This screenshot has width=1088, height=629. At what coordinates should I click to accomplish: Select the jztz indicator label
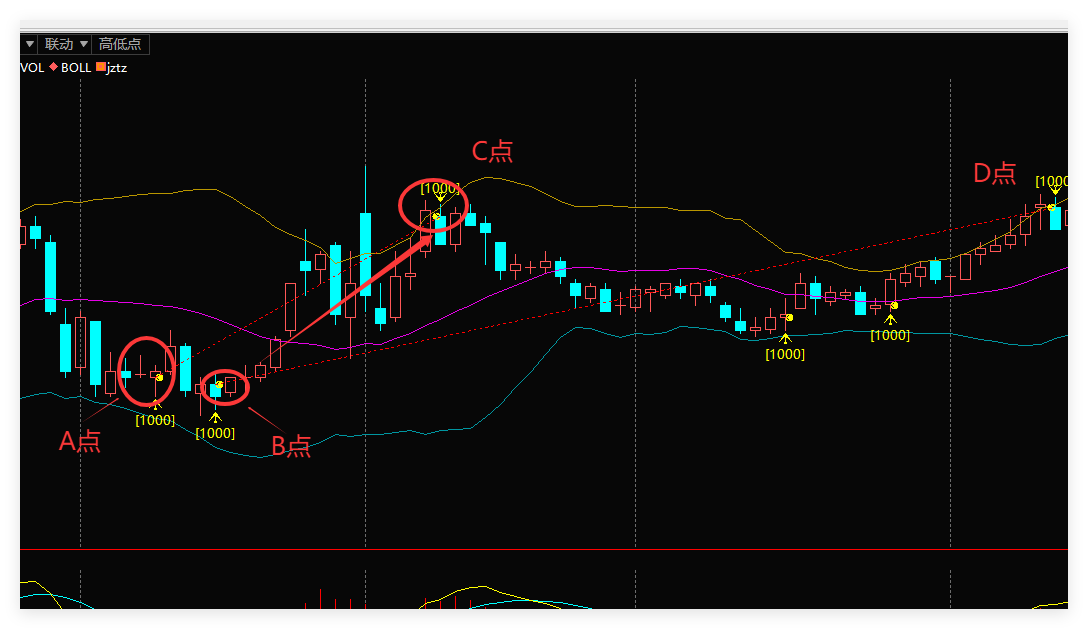[117, 68]
